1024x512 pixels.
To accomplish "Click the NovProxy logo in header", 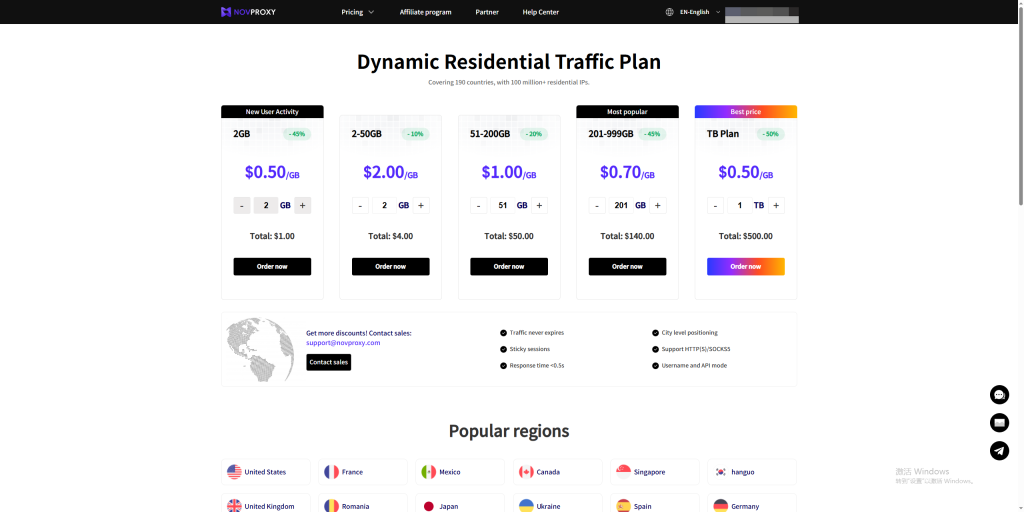I will coord(248,12).
